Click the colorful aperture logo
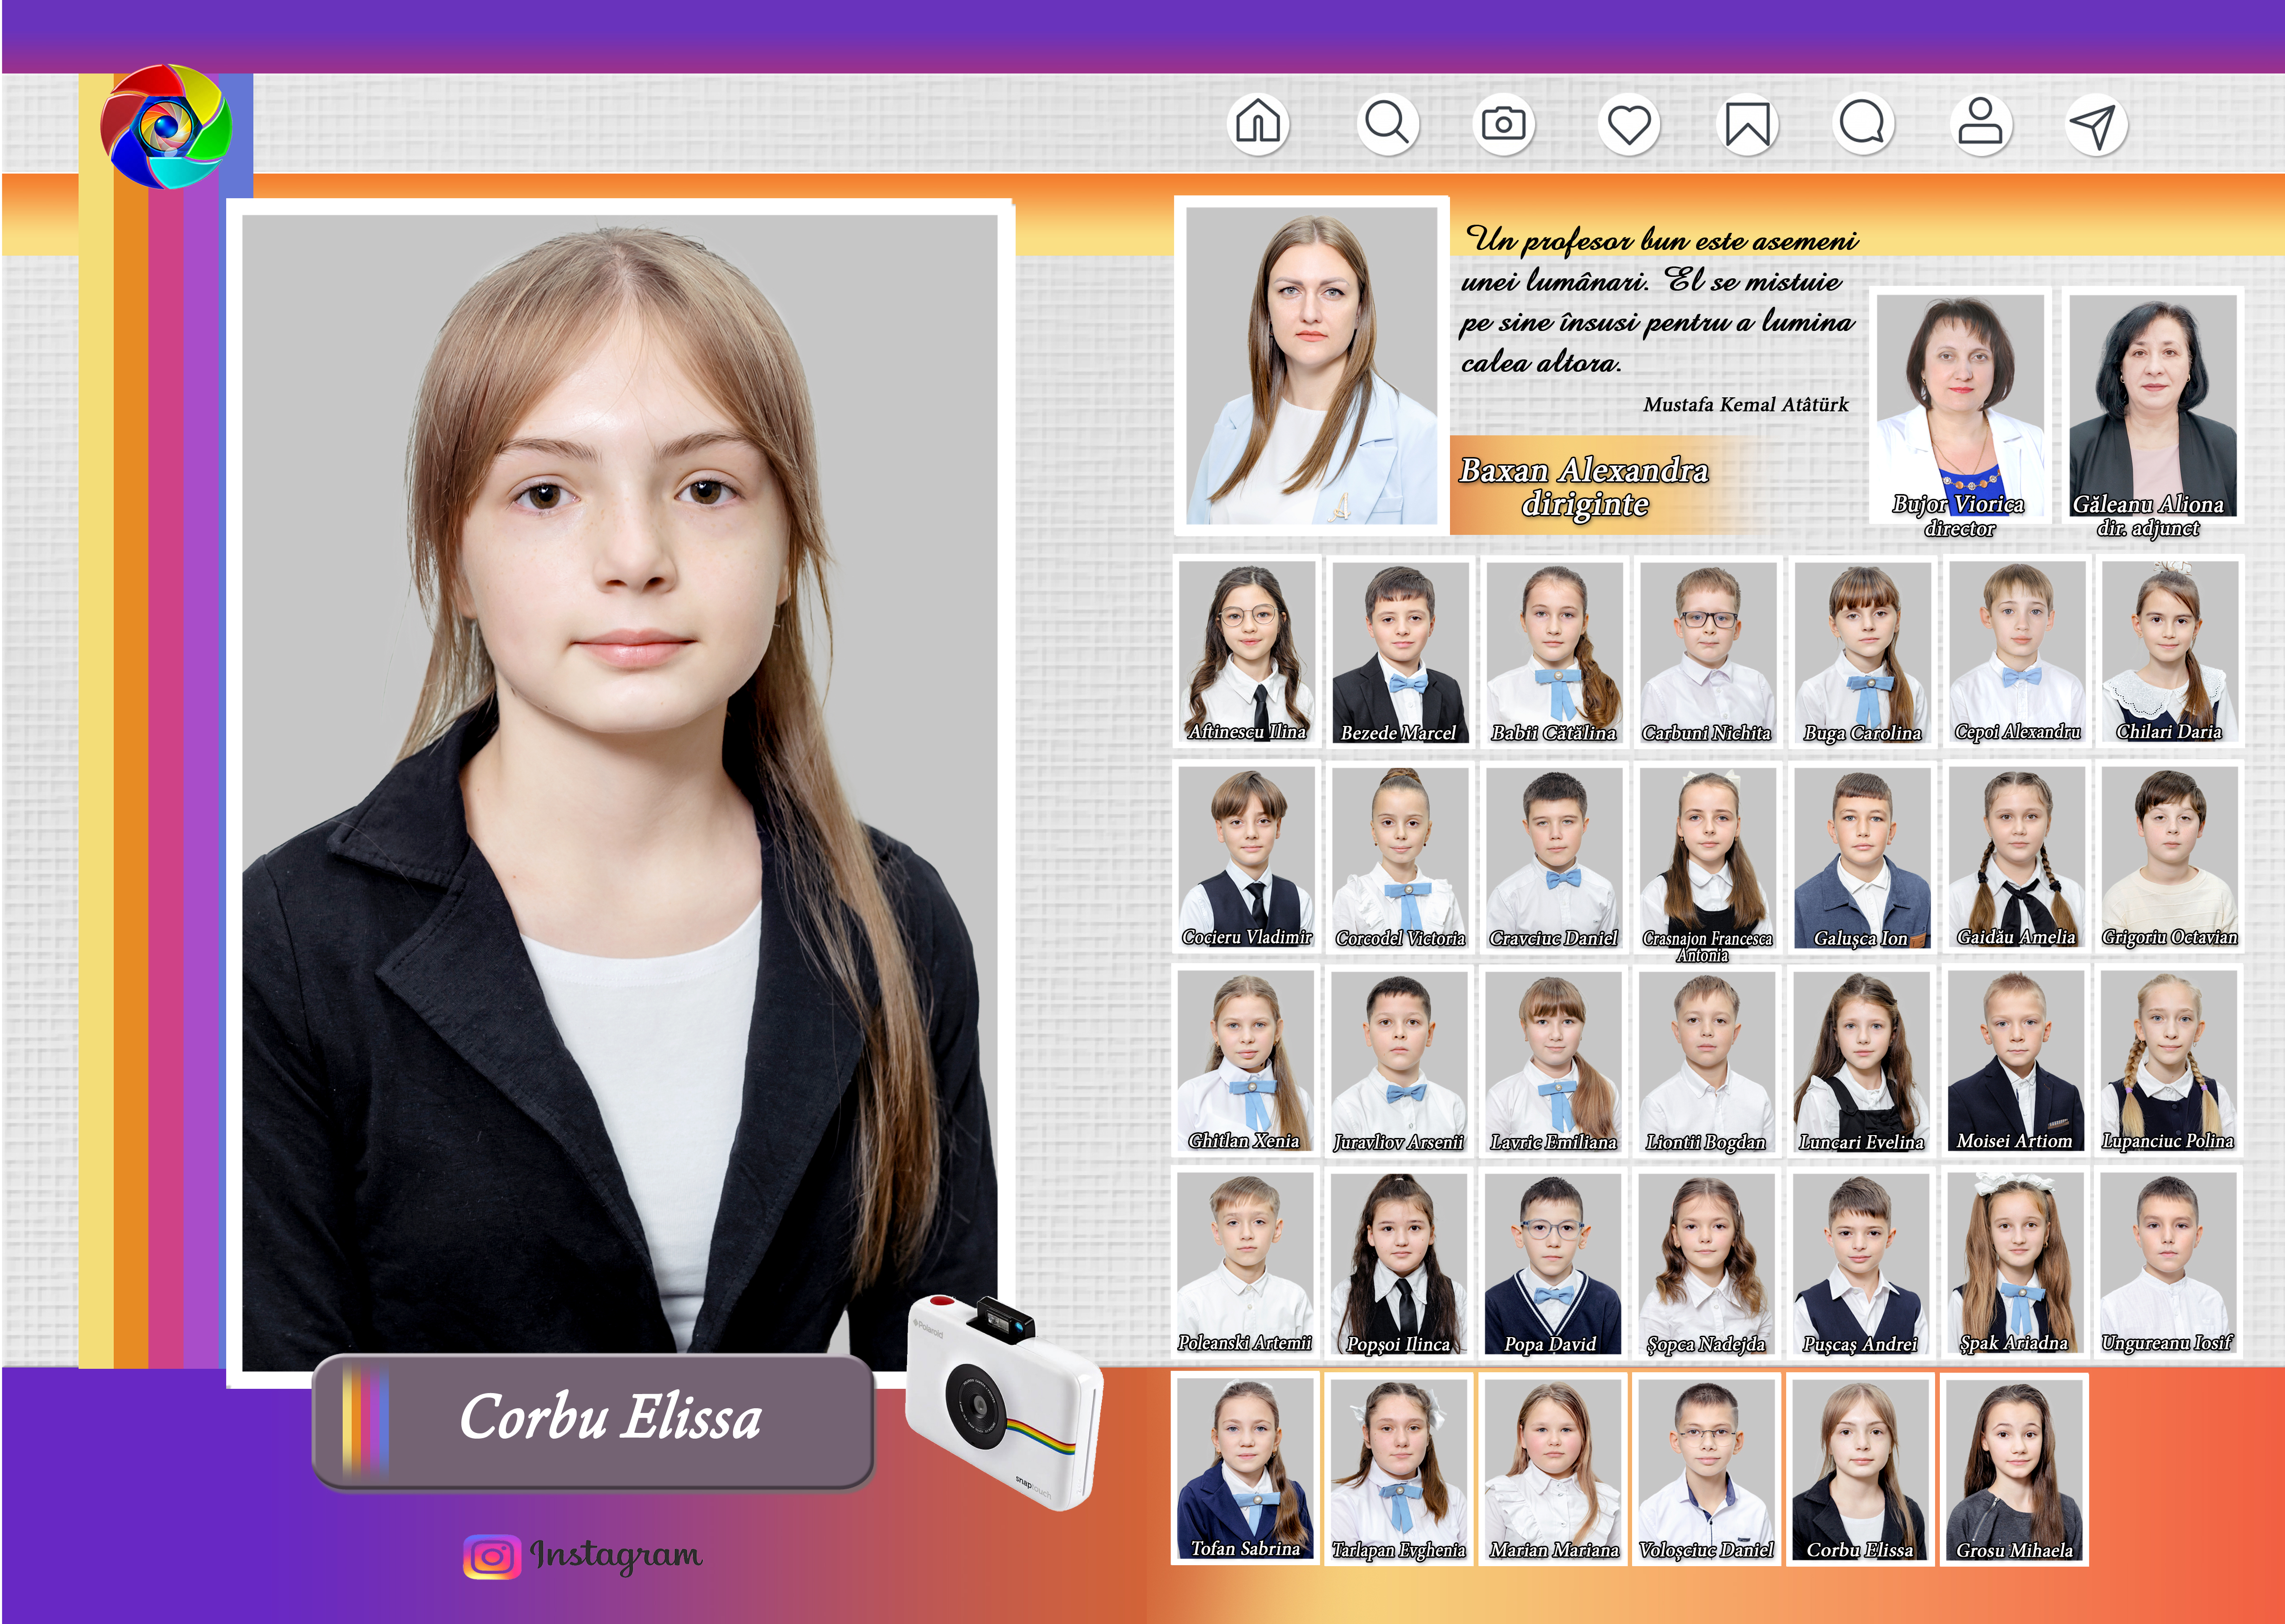 tap(166, 127)
